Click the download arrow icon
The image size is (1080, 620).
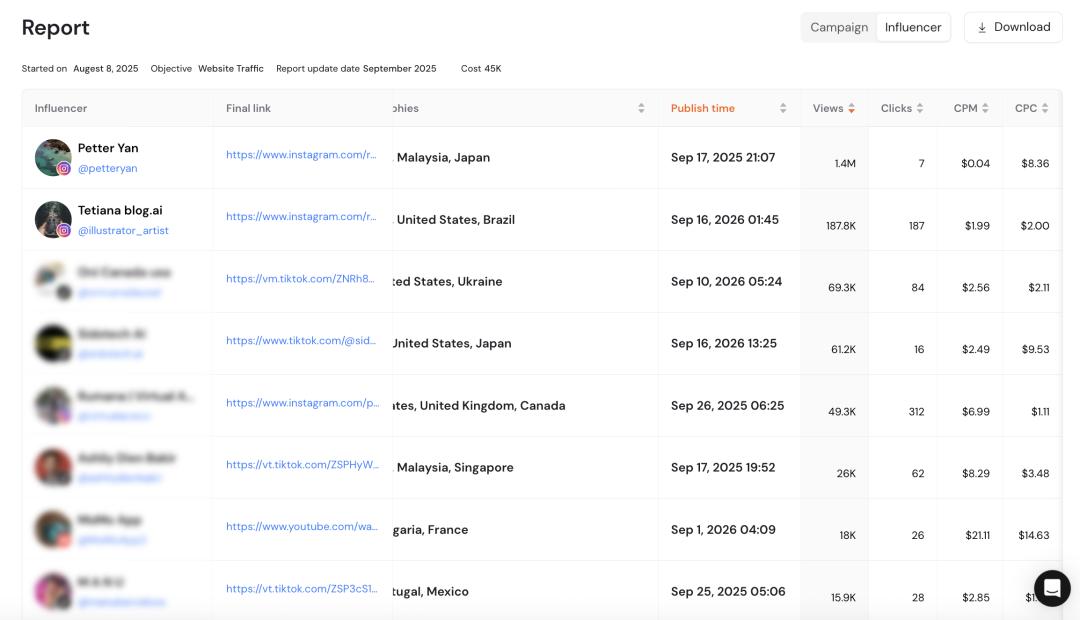pyautogui.click(x=982, y=28)
